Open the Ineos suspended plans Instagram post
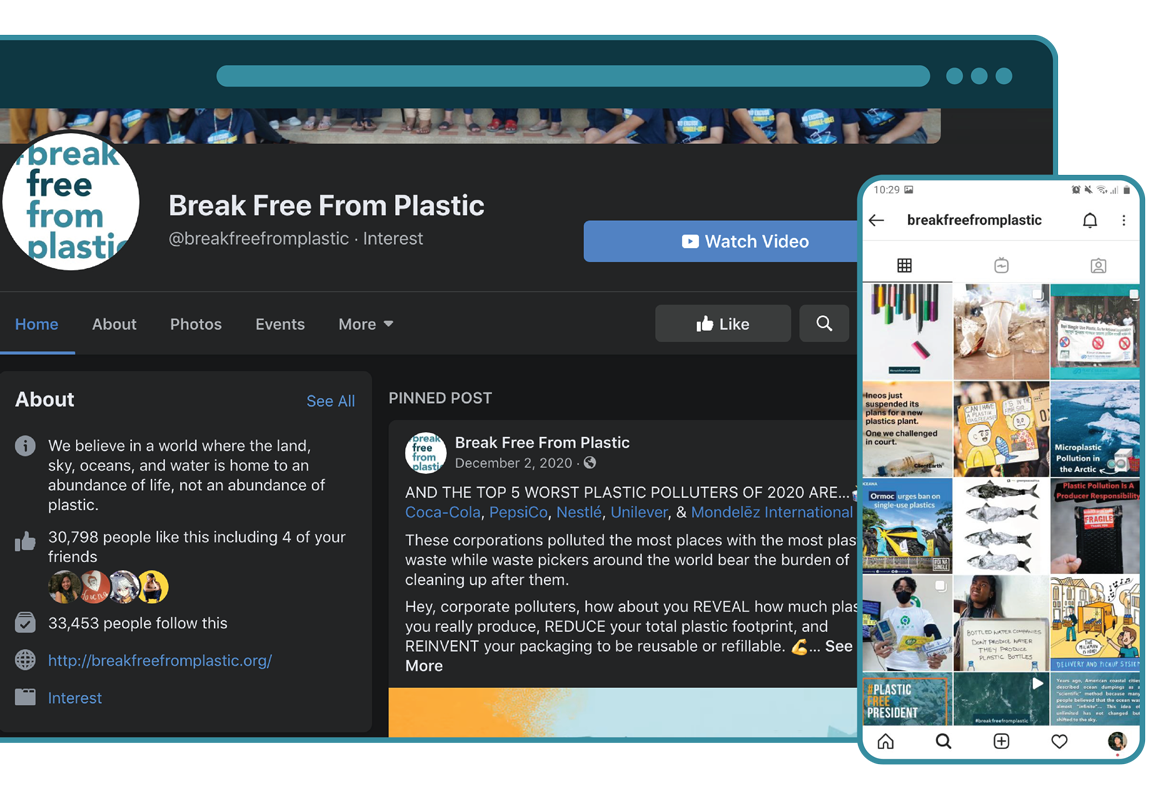Viewport: 1174px width, 787px height. pos(907,429)
